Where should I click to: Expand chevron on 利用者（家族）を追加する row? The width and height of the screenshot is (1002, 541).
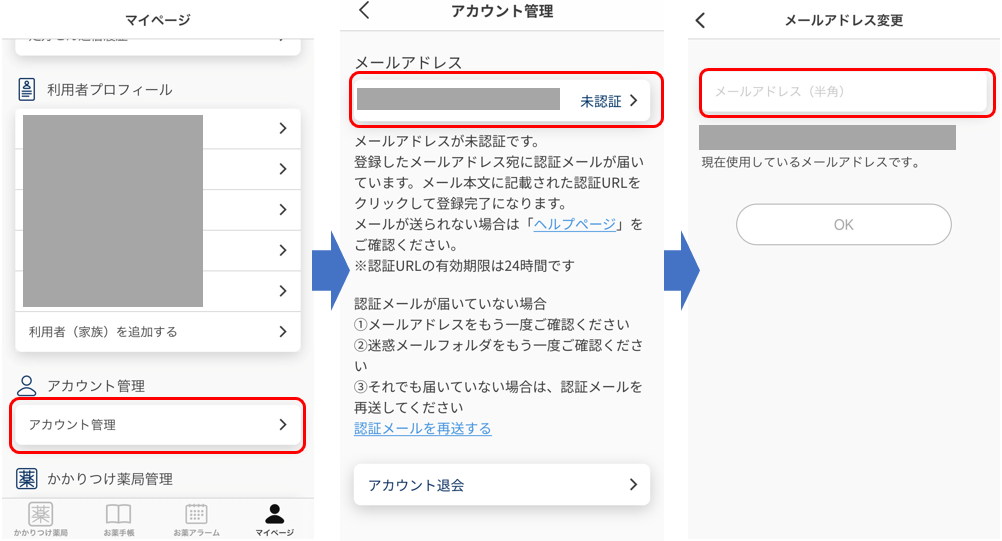click(x=283, y=331)
